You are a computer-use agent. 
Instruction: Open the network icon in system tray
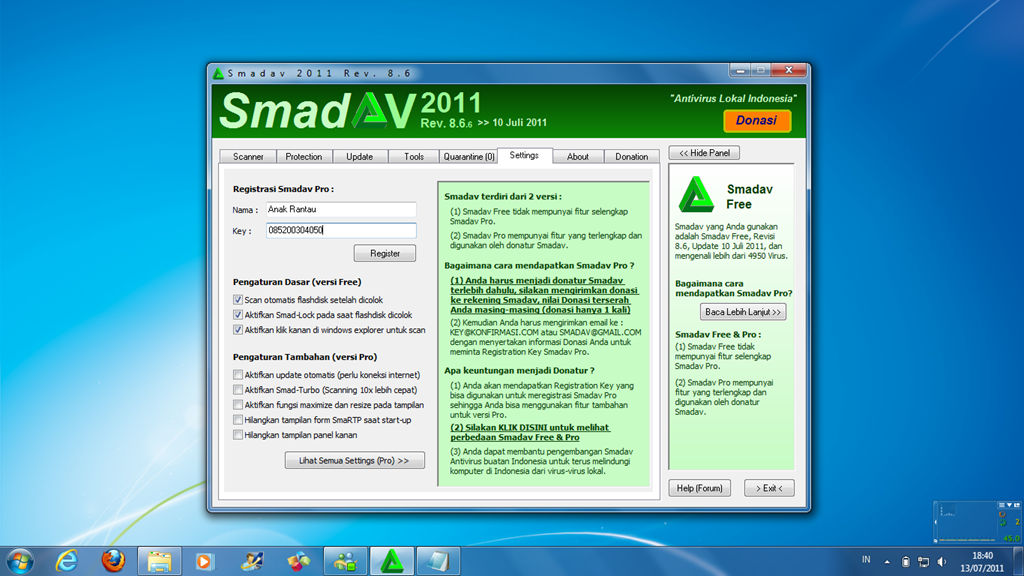click(923, 562)
